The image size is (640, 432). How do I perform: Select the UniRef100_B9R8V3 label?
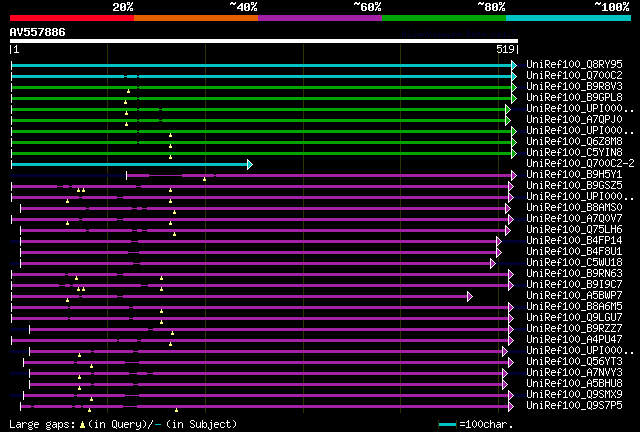574,87
